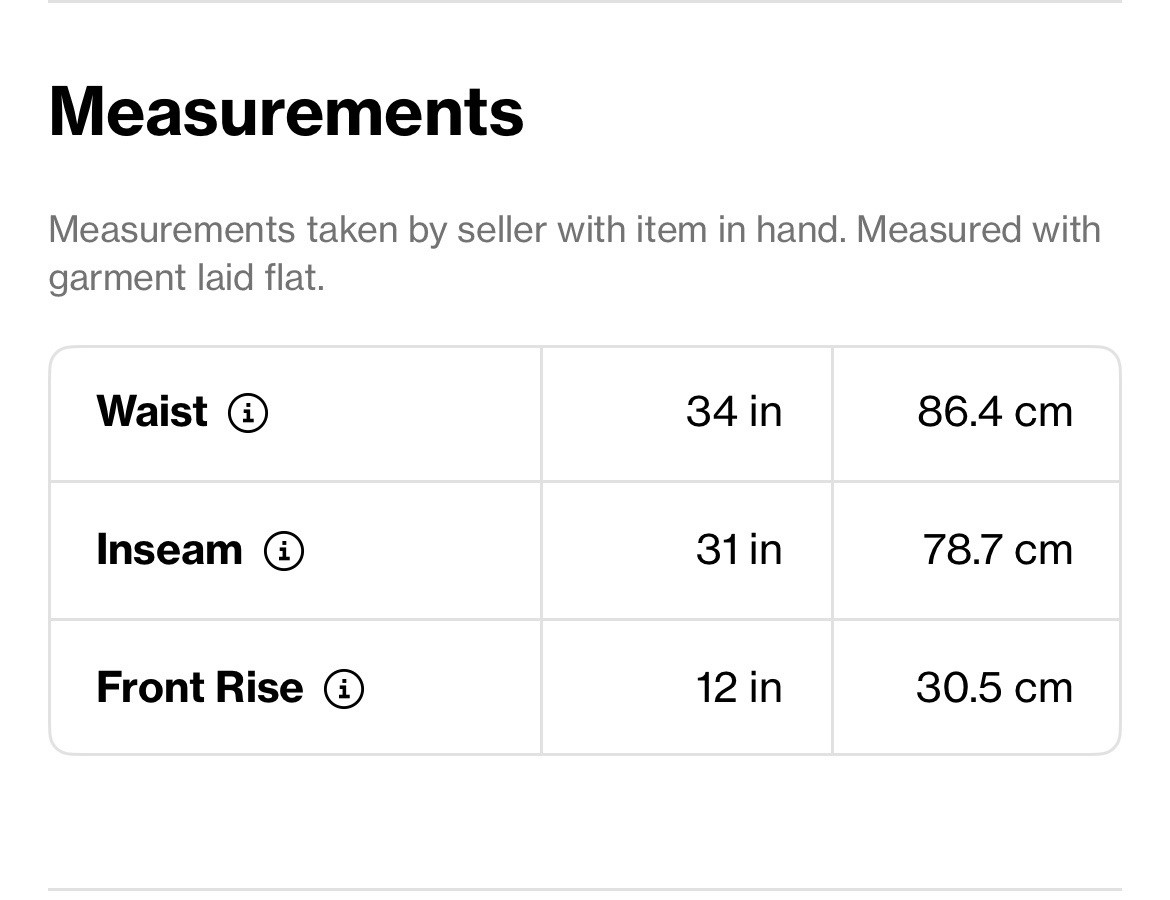The width and height of the screenshot is (1170, 900).
Task: Click the 'Measurements taken by' phrase
Action: pos(248,230)
